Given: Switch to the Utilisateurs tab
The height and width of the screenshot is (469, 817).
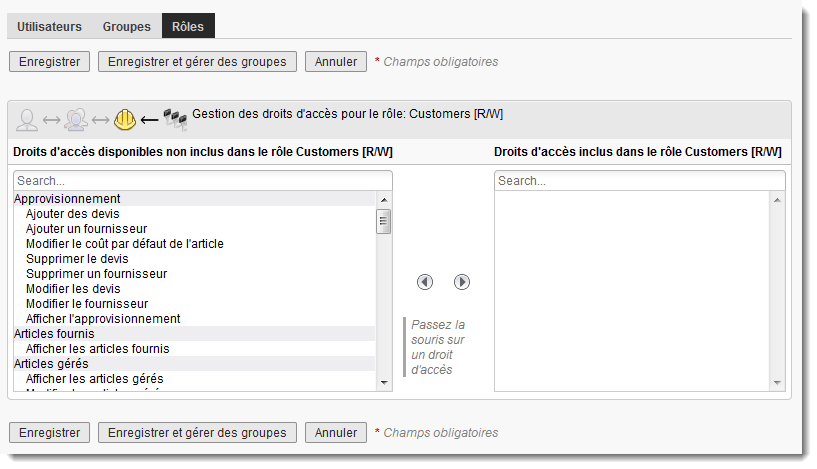Looking at the screenshot, I should coord(49,27).
